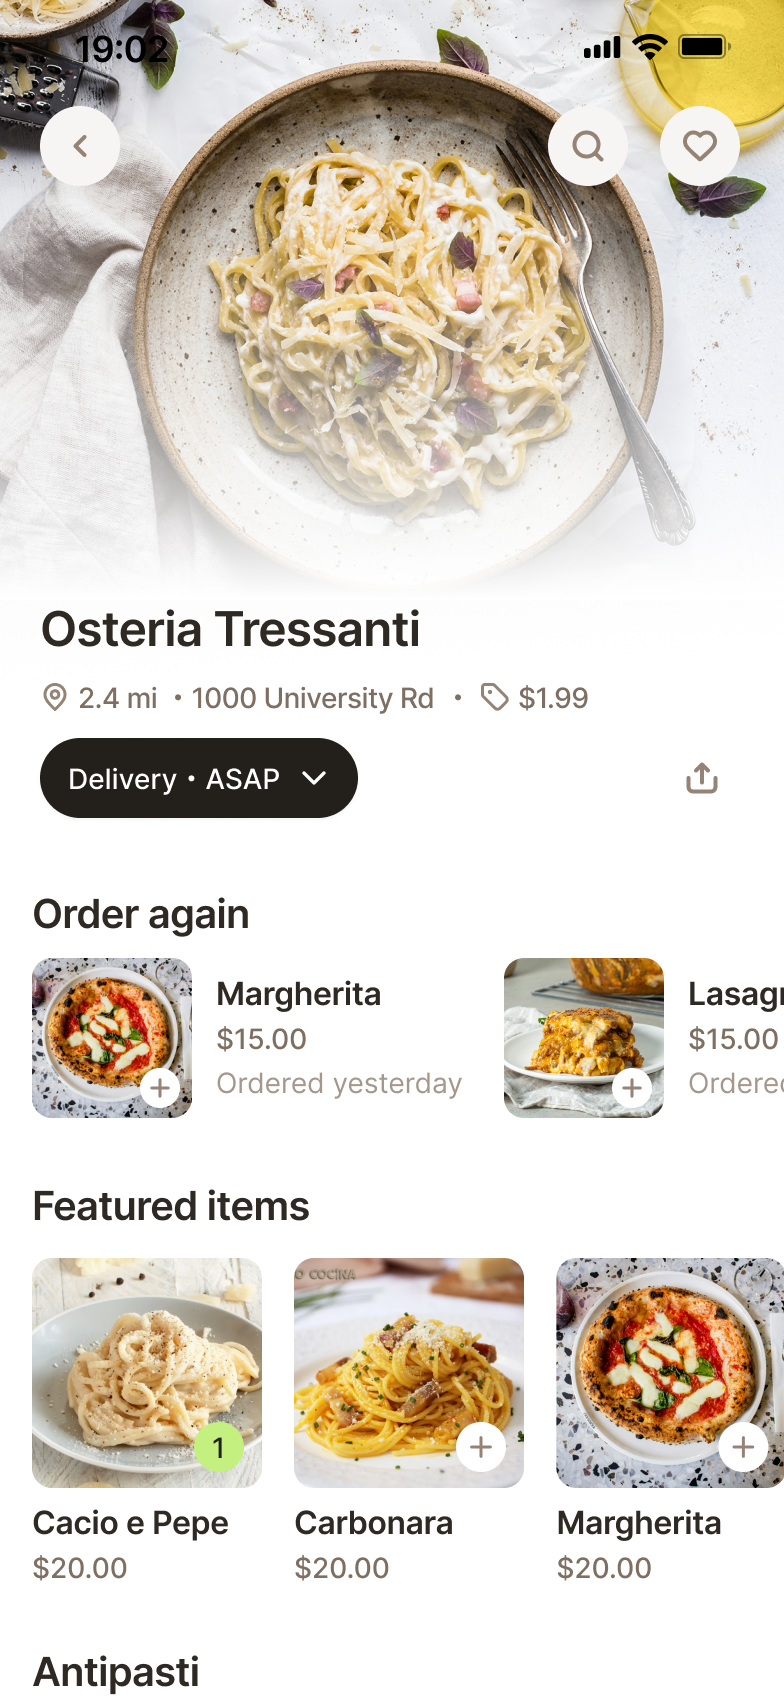Open the 1000 University Rd address
This screenshot has height=1704, width=784.
[312, 698]
